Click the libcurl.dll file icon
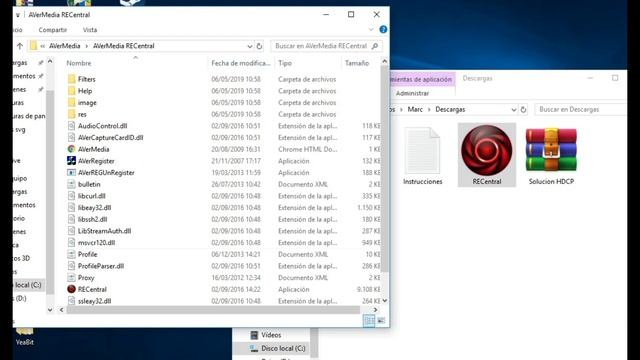The height and width of the screenshot is (360, 640). [71, 196]
